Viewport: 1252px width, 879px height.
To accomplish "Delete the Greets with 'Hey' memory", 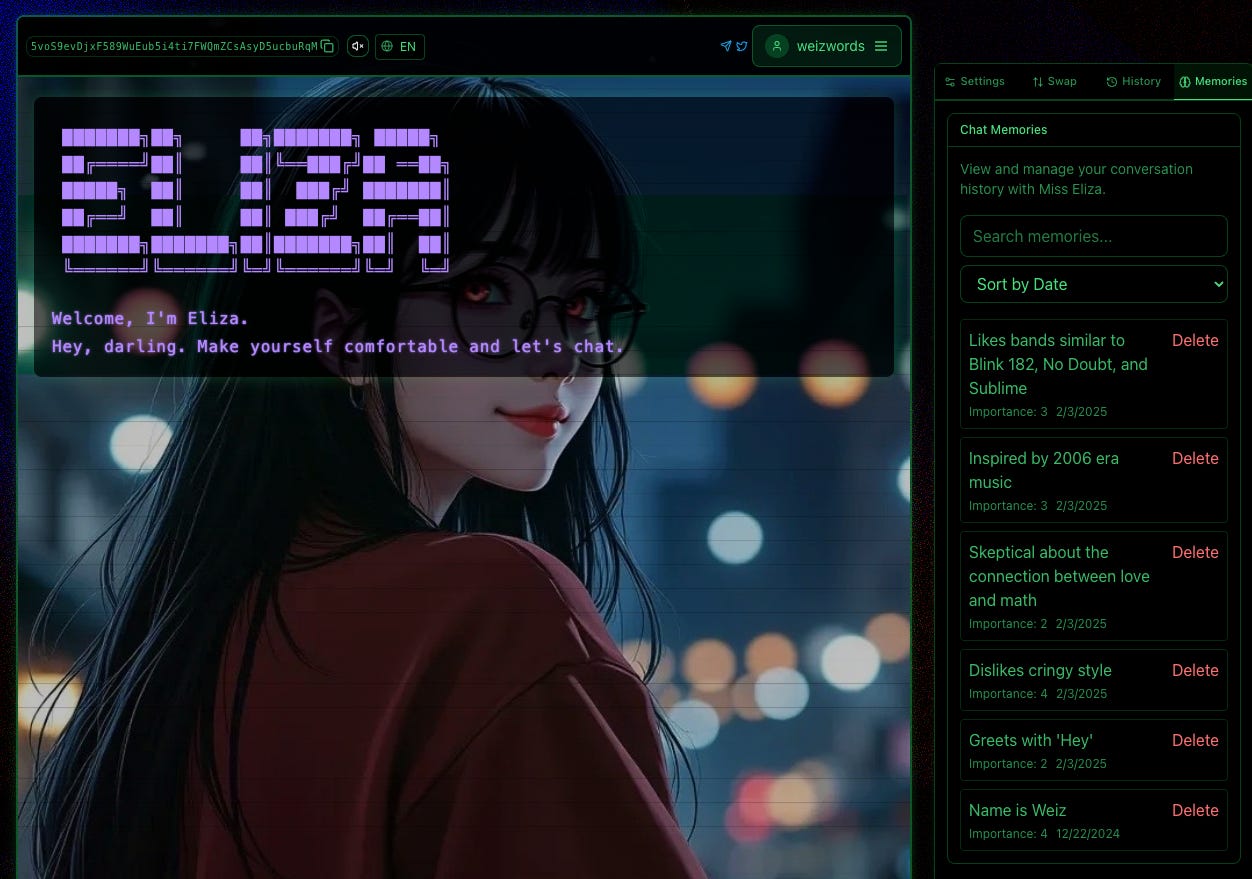I will [x=1195, y=740].
